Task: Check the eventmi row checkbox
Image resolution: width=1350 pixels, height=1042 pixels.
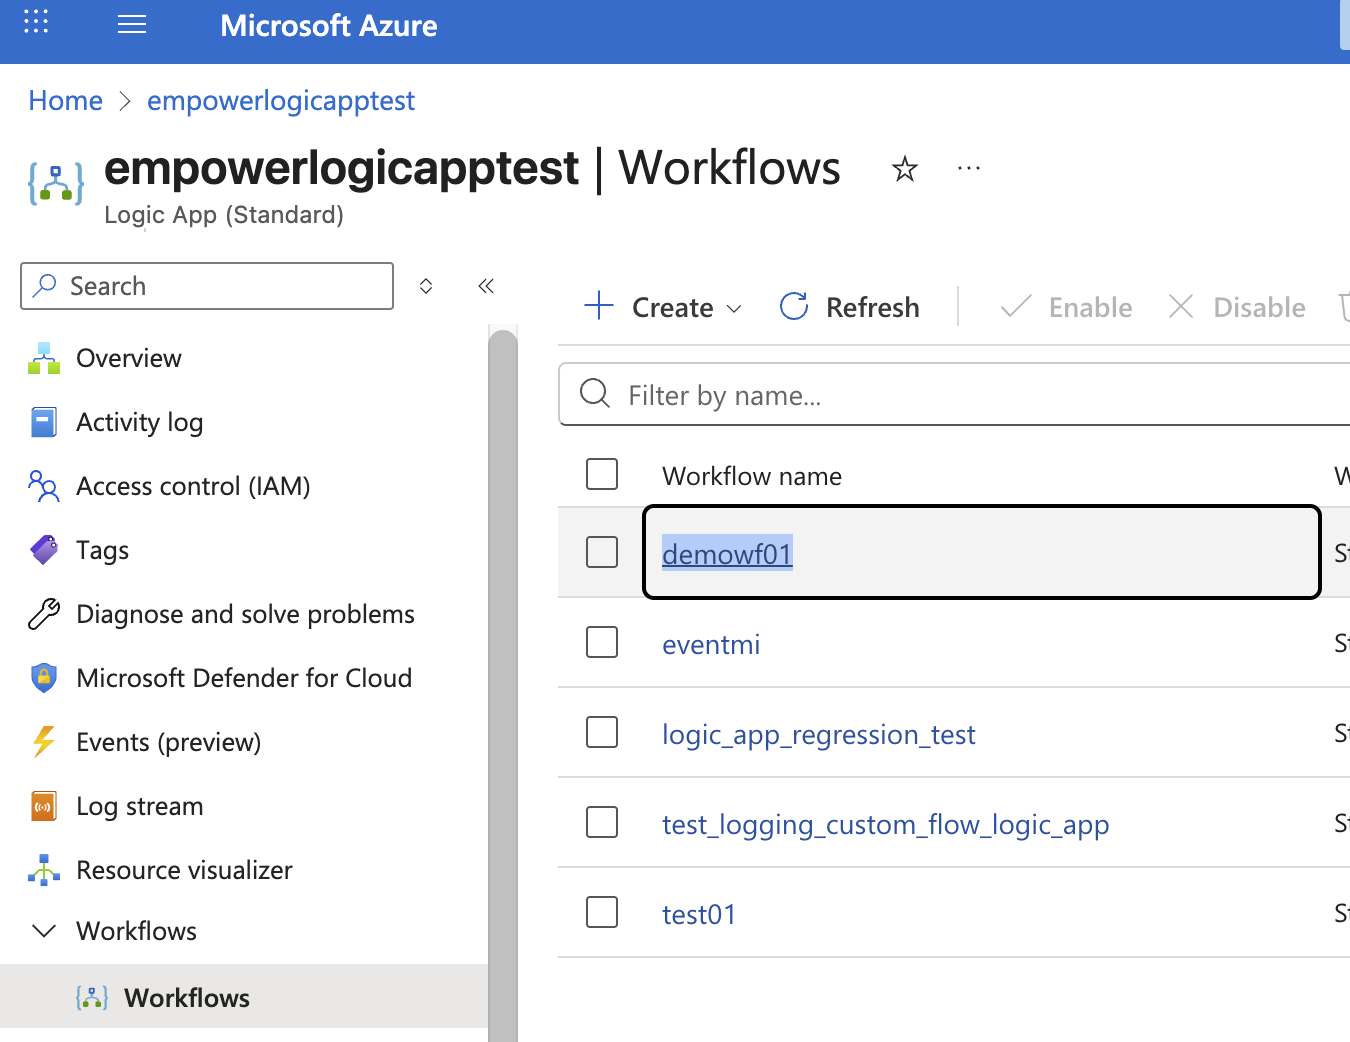Action: (x=602, y=642)
